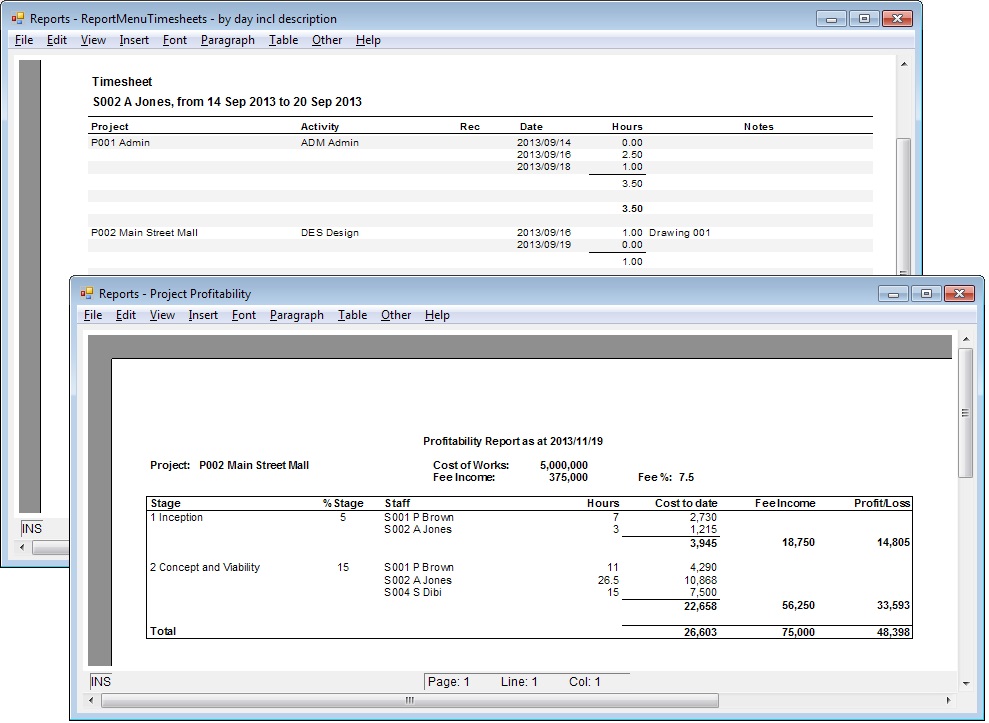Viewport: 989px width, 723px height.
Task: Open the View menu in the Timesheet window
Action: [x=93, y=40]
